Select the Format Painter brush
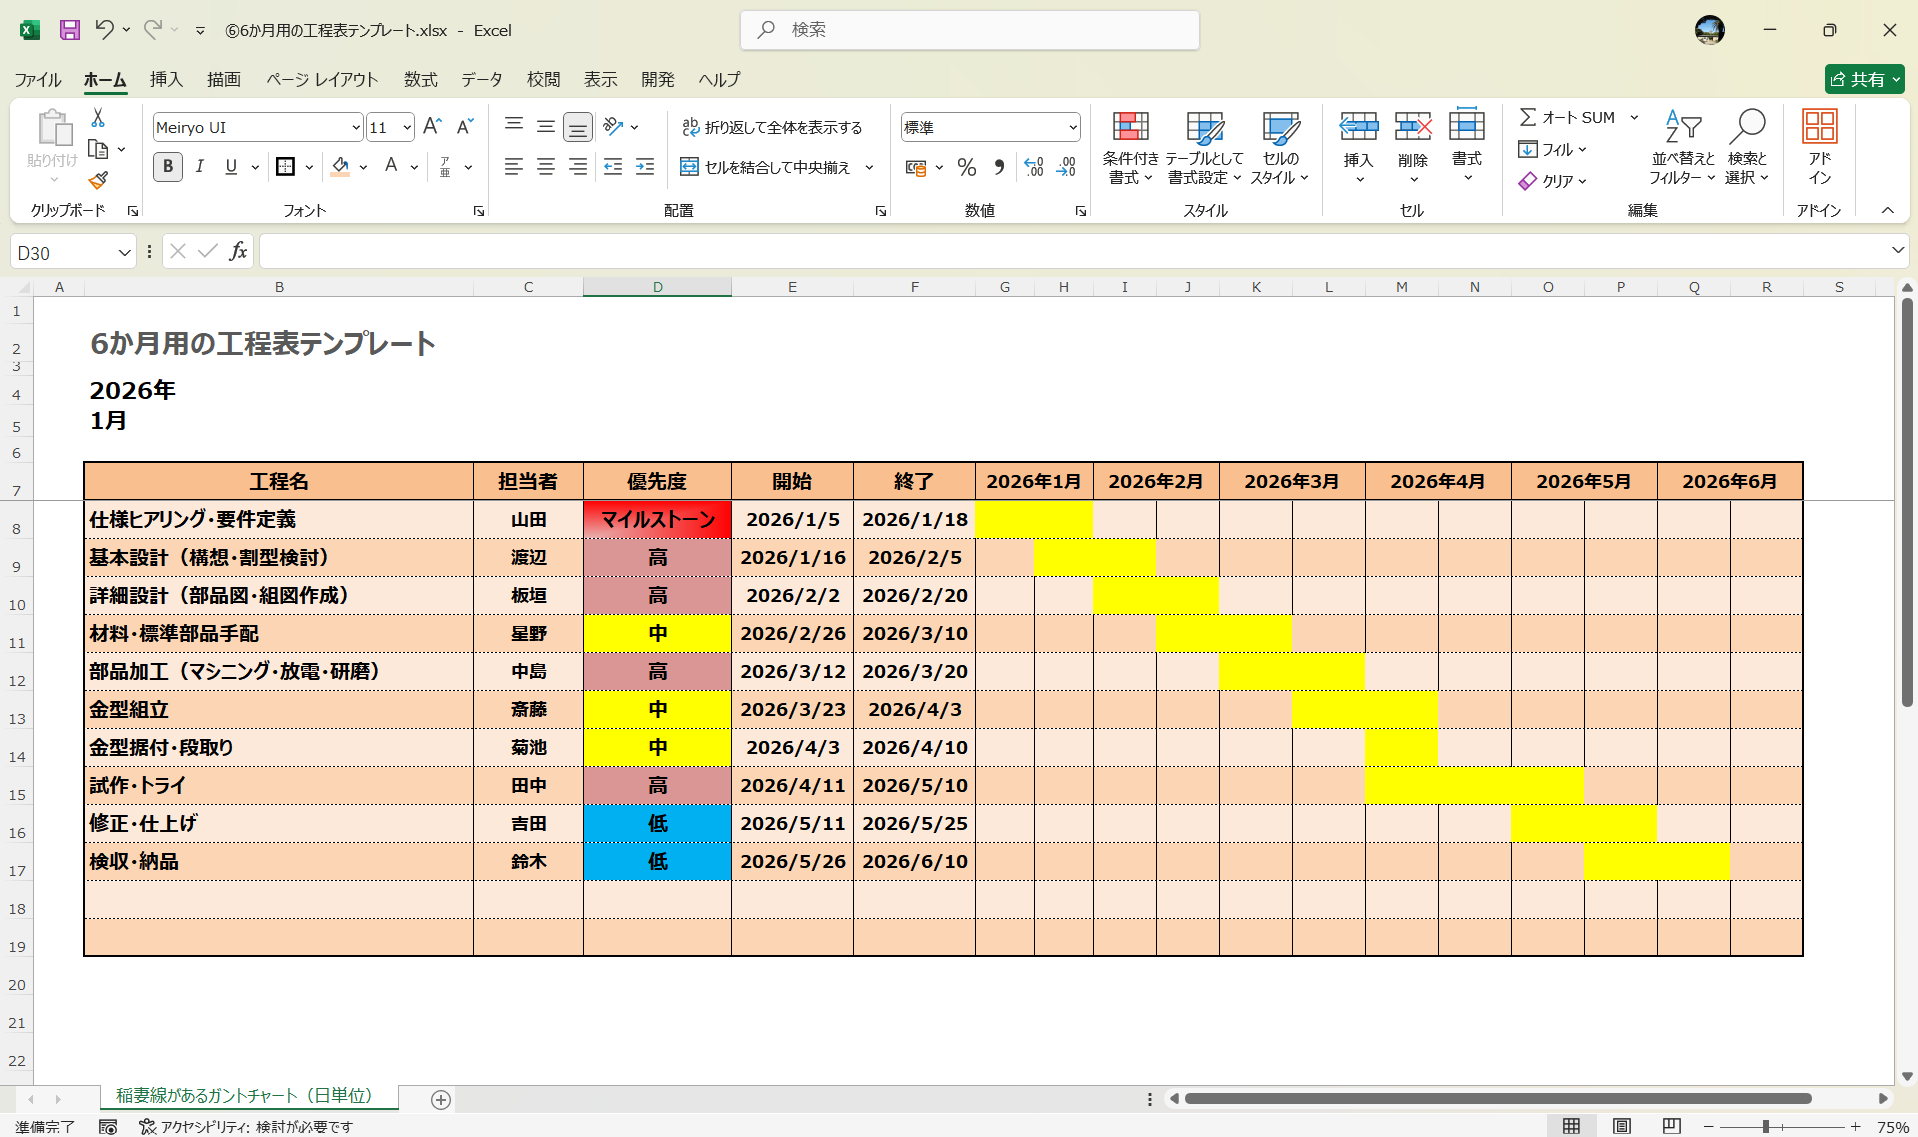This screenshot has height=1137, width=1918. point(97,181)
